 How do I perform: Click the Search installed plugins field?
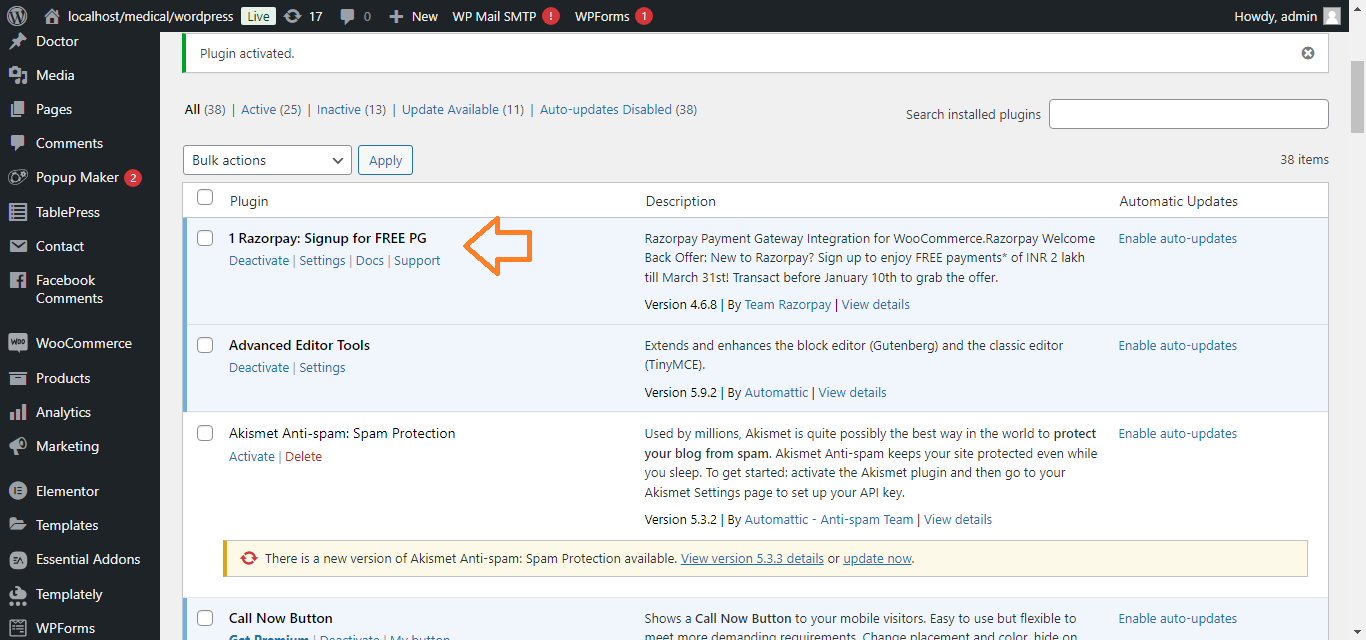[x=1188, y=114]
